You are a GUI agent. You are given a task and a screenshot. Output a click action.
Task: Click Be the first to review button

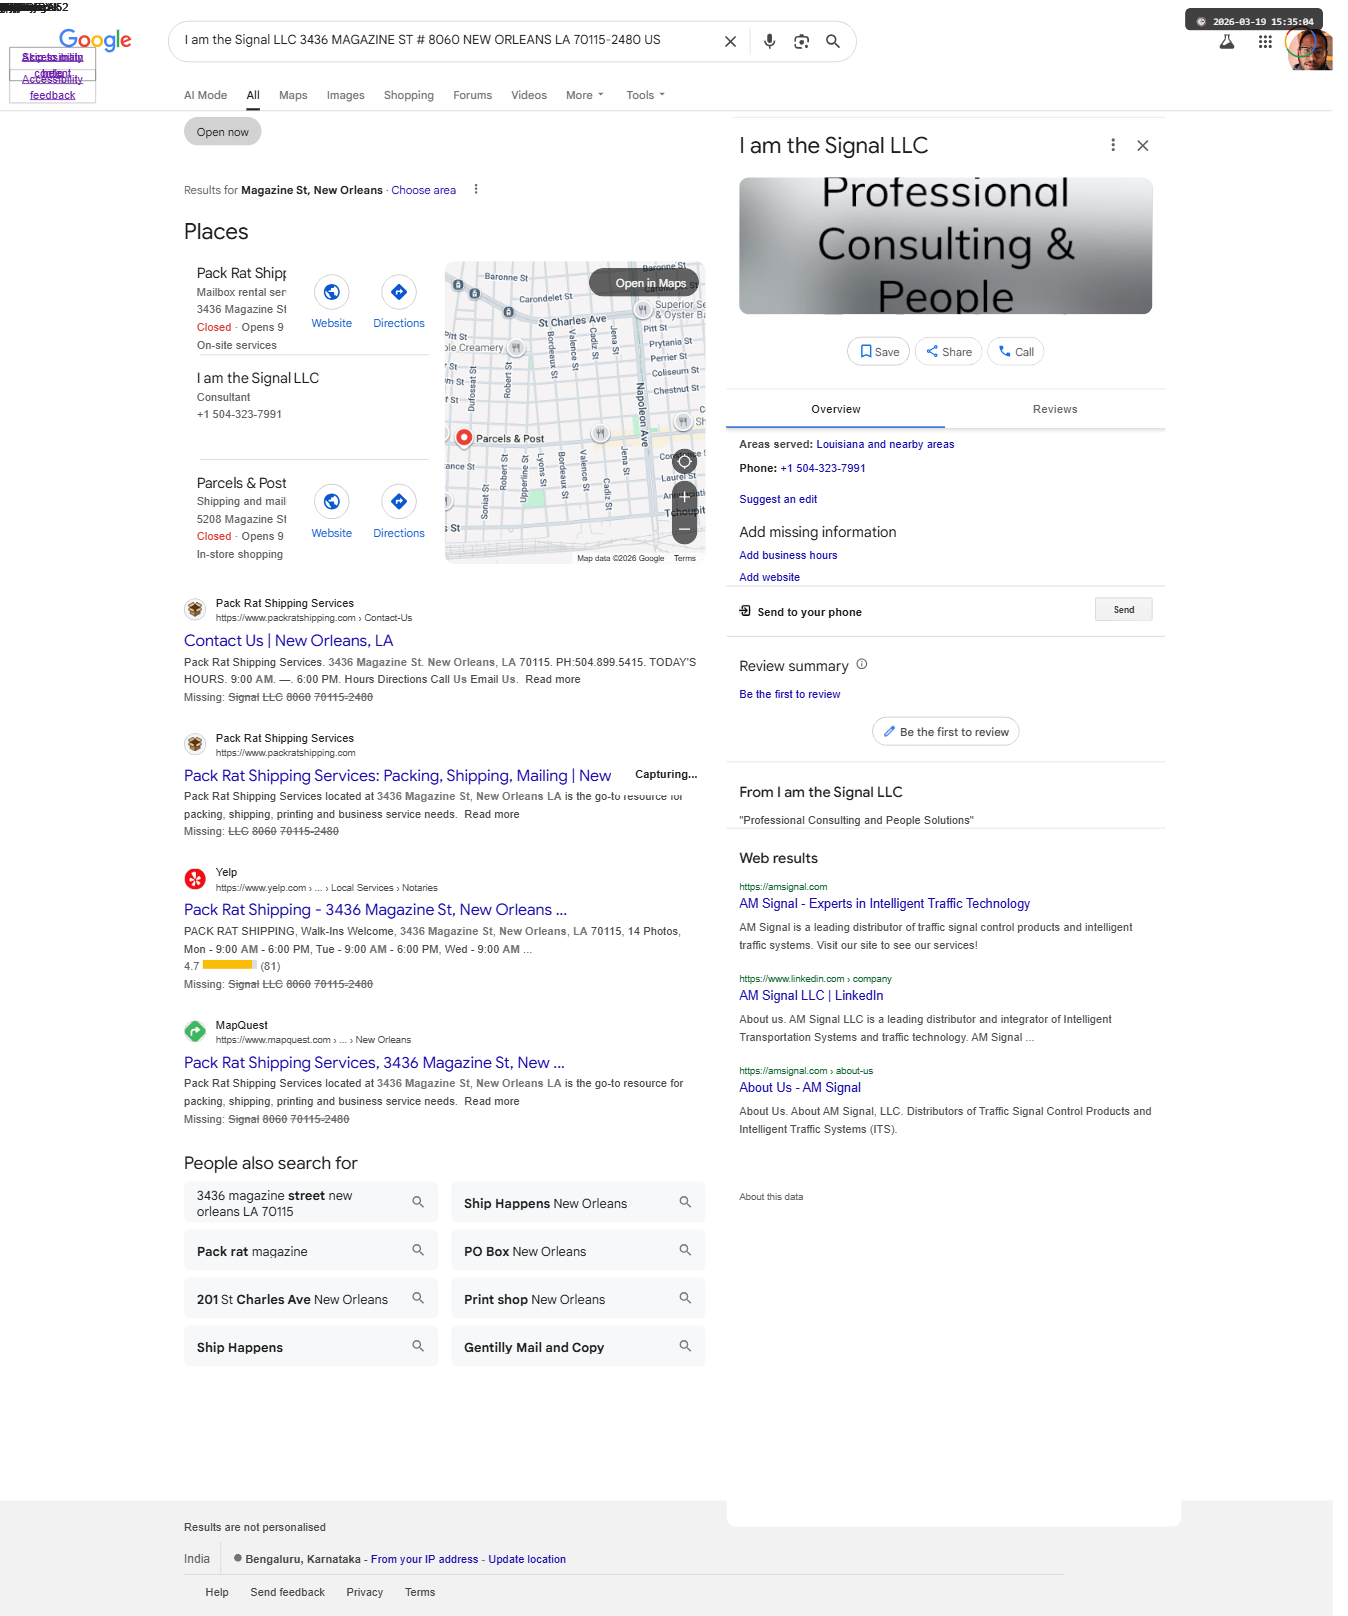click(x=946, y=732)
